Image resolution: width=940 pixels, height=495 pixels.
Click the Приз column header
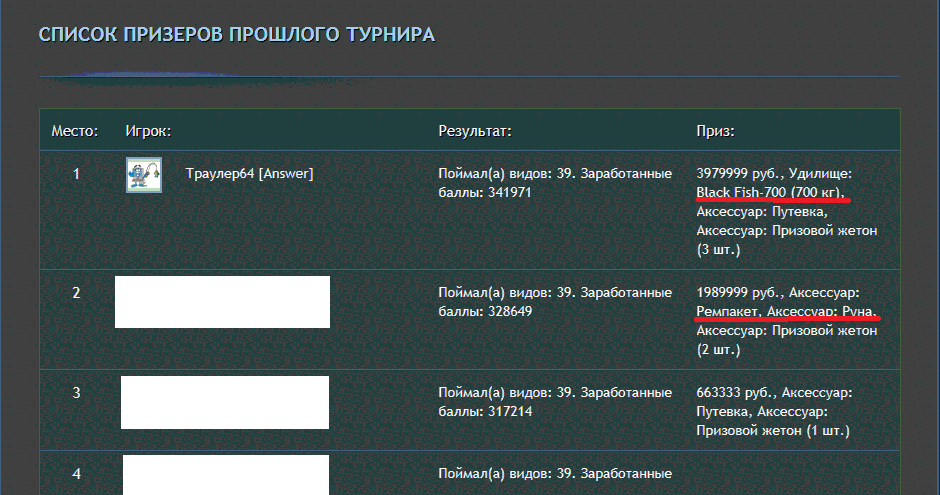(x=715, y=131)
